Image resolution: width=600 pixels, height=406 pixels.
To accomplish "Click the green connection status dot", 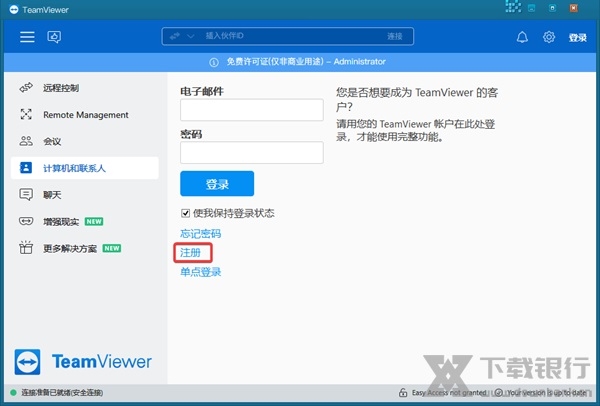I will [13, 393].
